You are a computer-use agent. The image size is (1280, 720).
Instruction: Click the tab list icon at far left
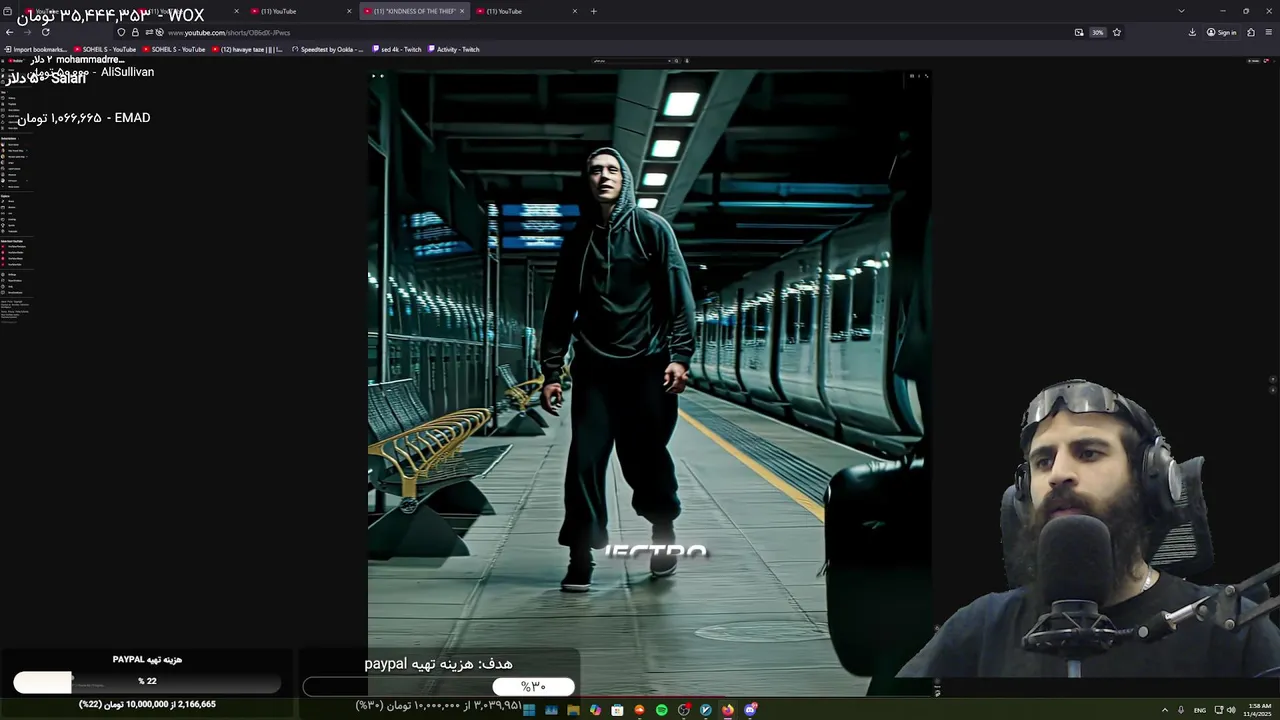click(x=6, y=11)
